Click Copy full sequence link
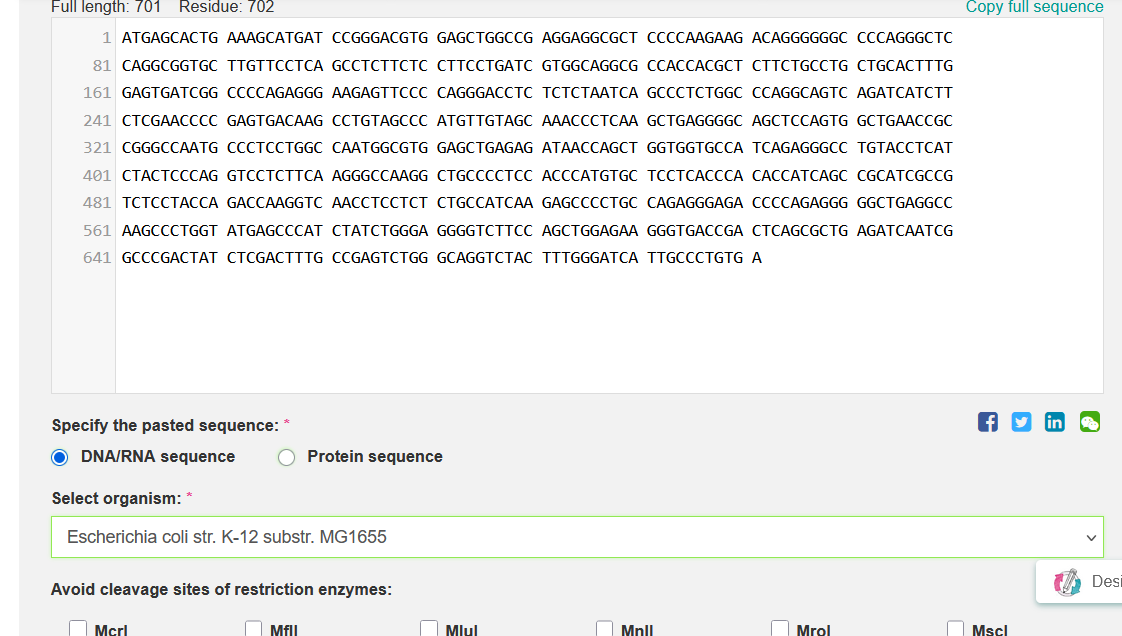1122x636 pixels. coord(1034,7)
